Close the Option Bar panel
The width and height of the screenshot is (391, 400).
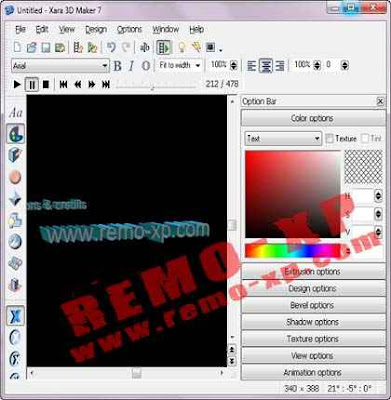(x=380, y=101)
